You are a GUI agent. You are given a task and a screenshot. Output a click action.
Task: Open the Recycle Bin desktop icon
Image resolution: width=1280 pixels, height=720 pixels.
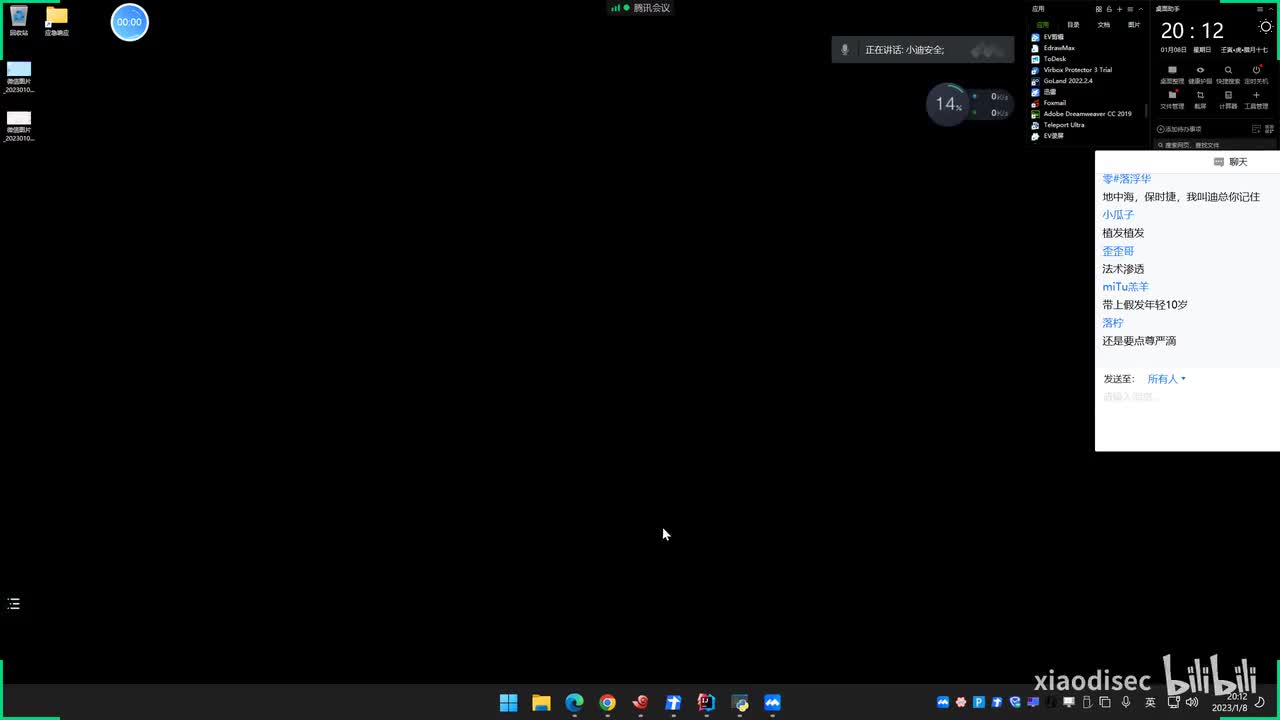(18, 20)
